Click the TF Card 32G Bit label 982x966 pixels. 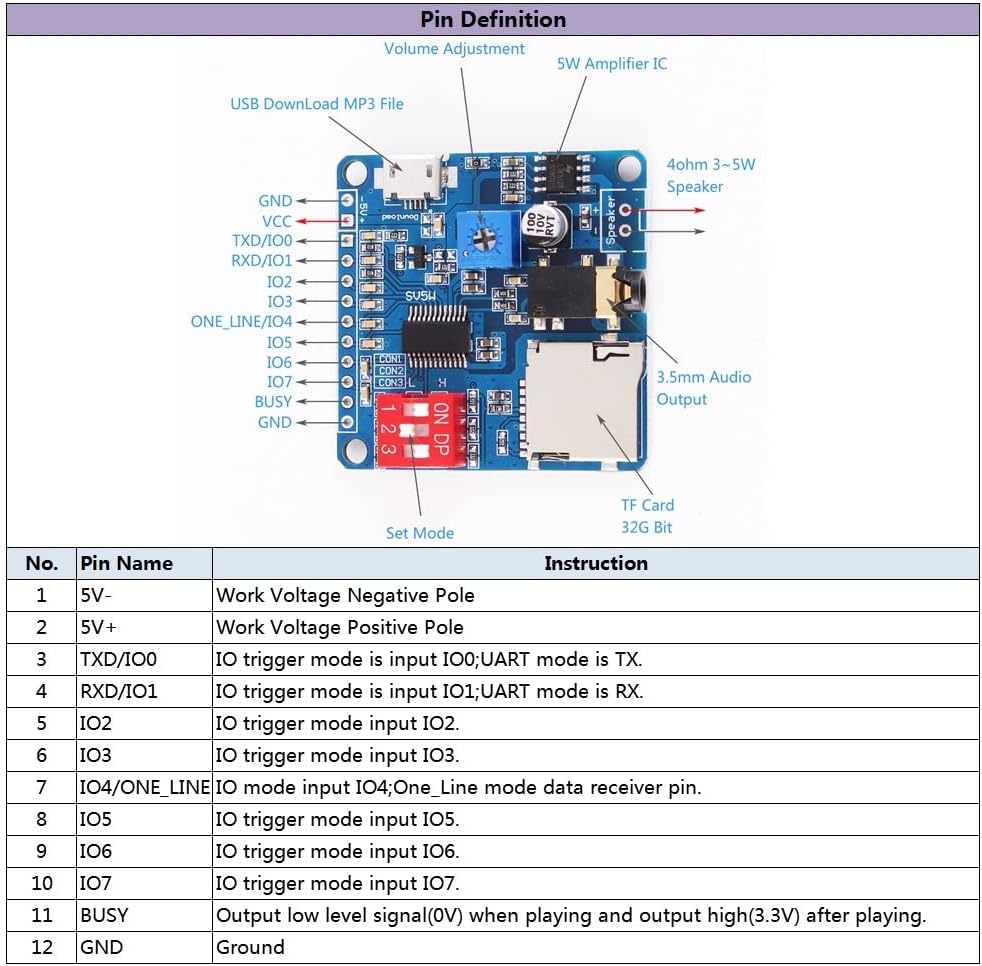648,514
